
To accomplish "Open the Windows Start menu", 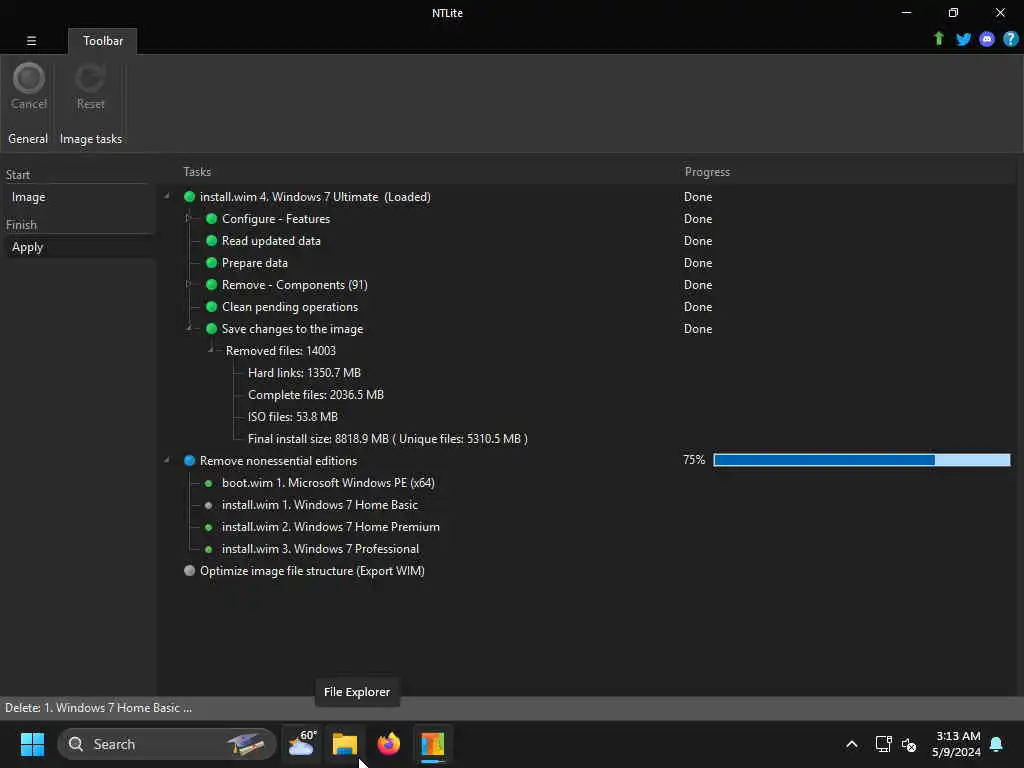I will pos(32,744).
